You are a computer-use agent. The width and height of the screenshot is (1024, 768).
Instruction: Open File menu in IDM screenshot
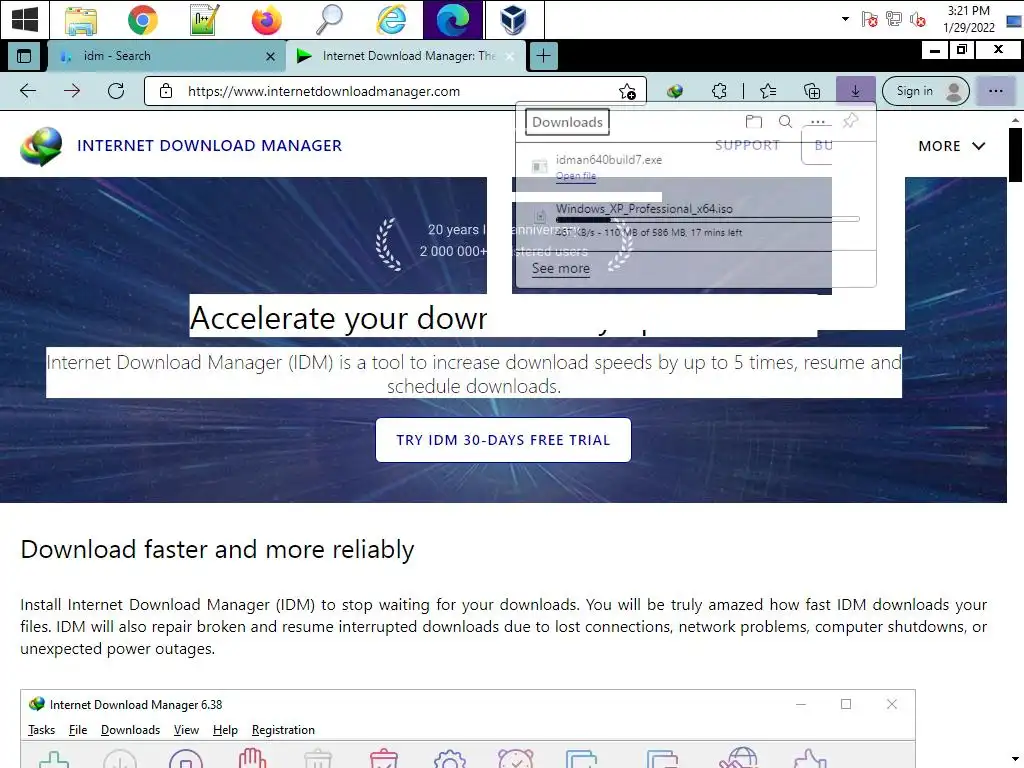78,730
